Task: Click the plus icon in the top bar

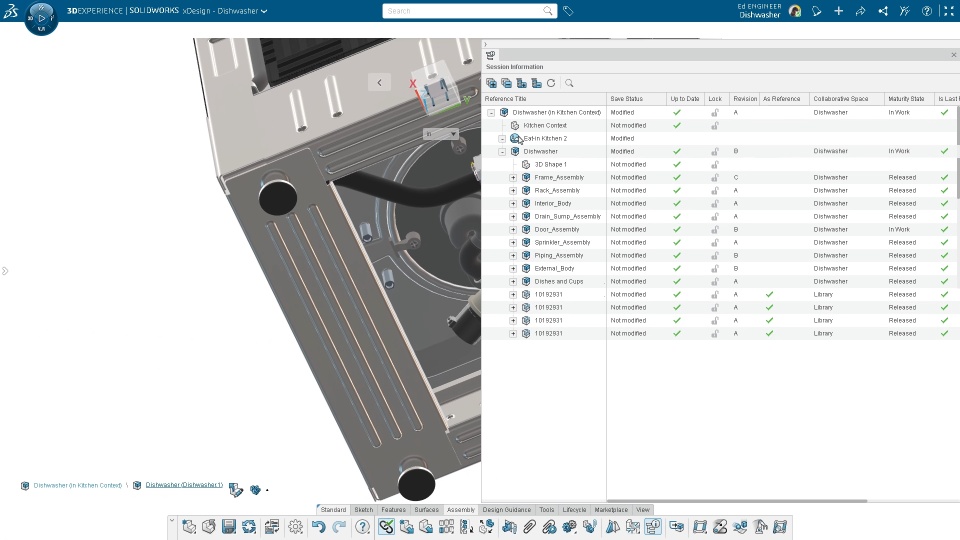Action: pyautogui.click(x=838, y=11)
